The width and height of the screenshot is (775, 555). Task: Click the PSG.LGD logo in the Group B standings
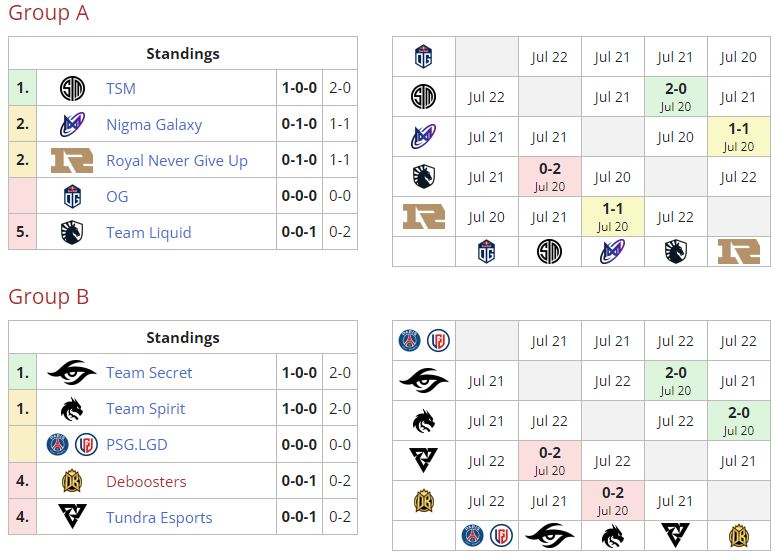tap(72, 445)
